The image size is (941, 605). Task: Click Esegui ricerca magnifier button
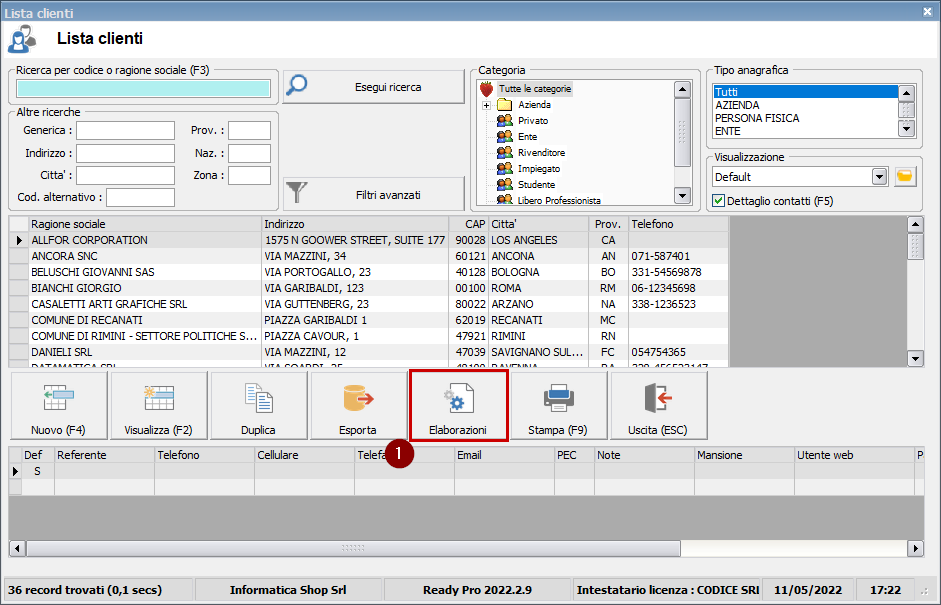[374, 87]
